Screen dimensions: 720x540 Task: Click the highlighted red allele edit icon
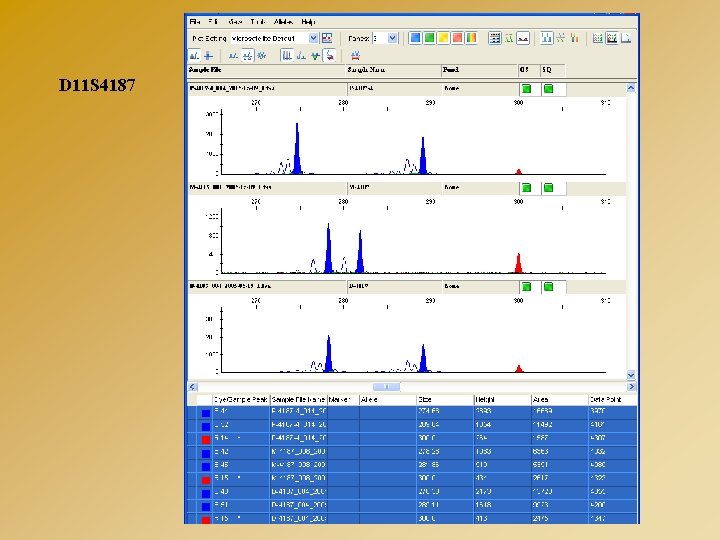pyautogui.click(x=330, y=56)
